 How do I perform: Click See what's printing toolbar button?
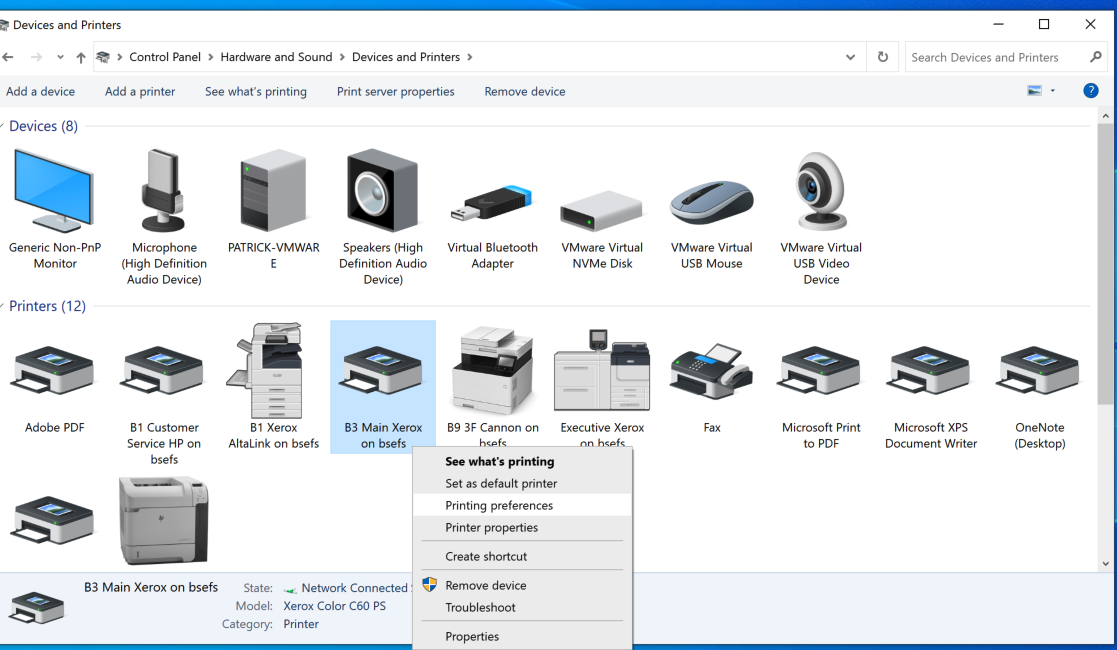[256, 91]
